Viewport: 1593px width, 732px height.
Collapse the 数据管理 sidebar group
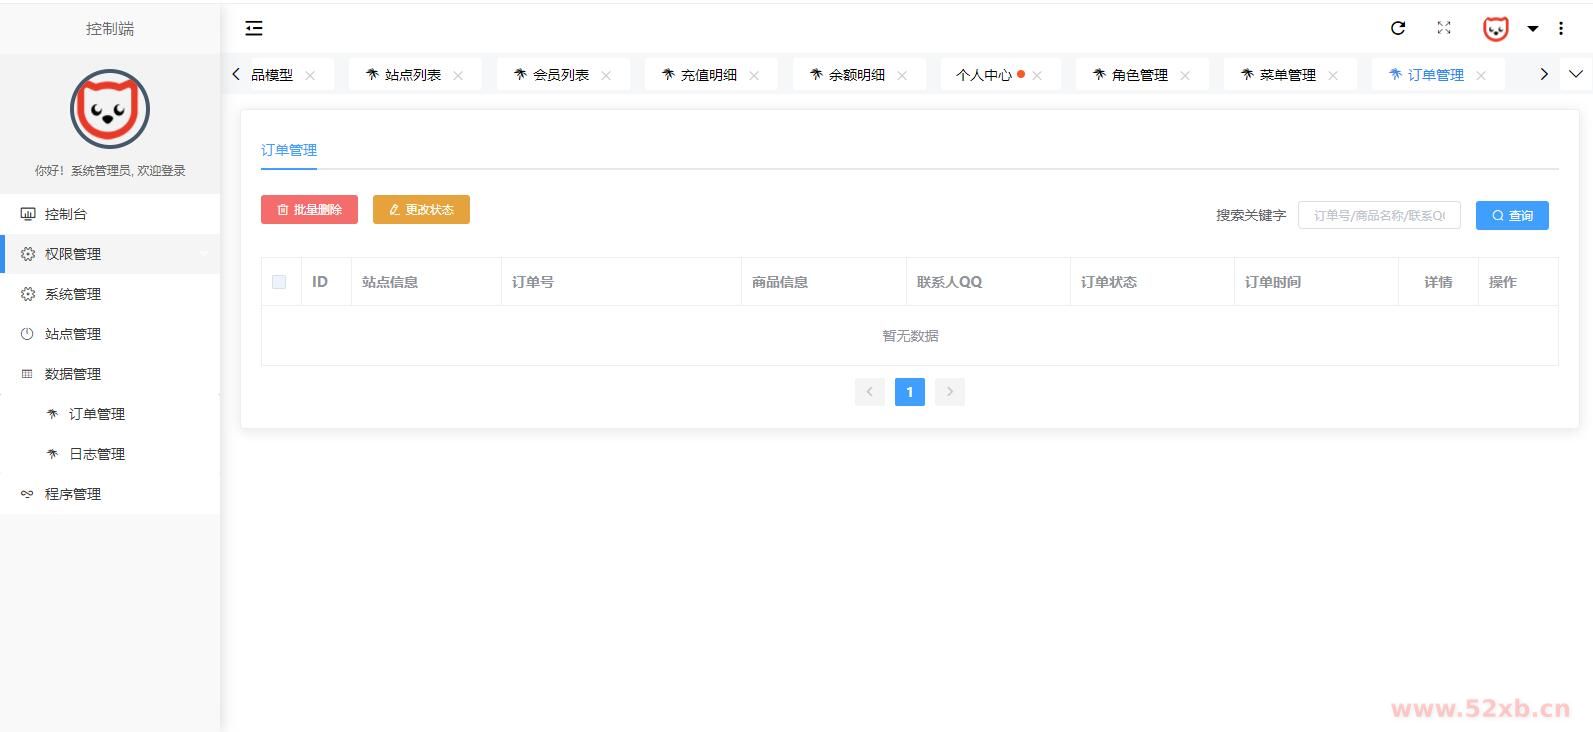(x=110, y=374)
